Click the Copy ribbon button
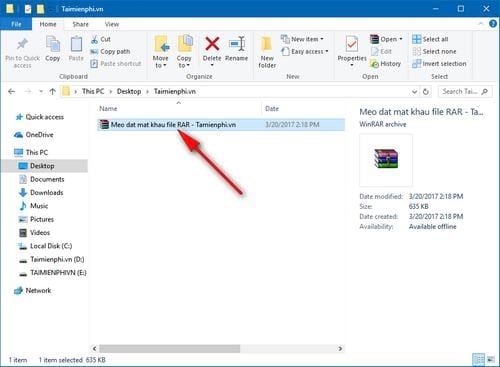Image resolution: width=500 pixels, height=367 pixels. (x=53, y=49)
